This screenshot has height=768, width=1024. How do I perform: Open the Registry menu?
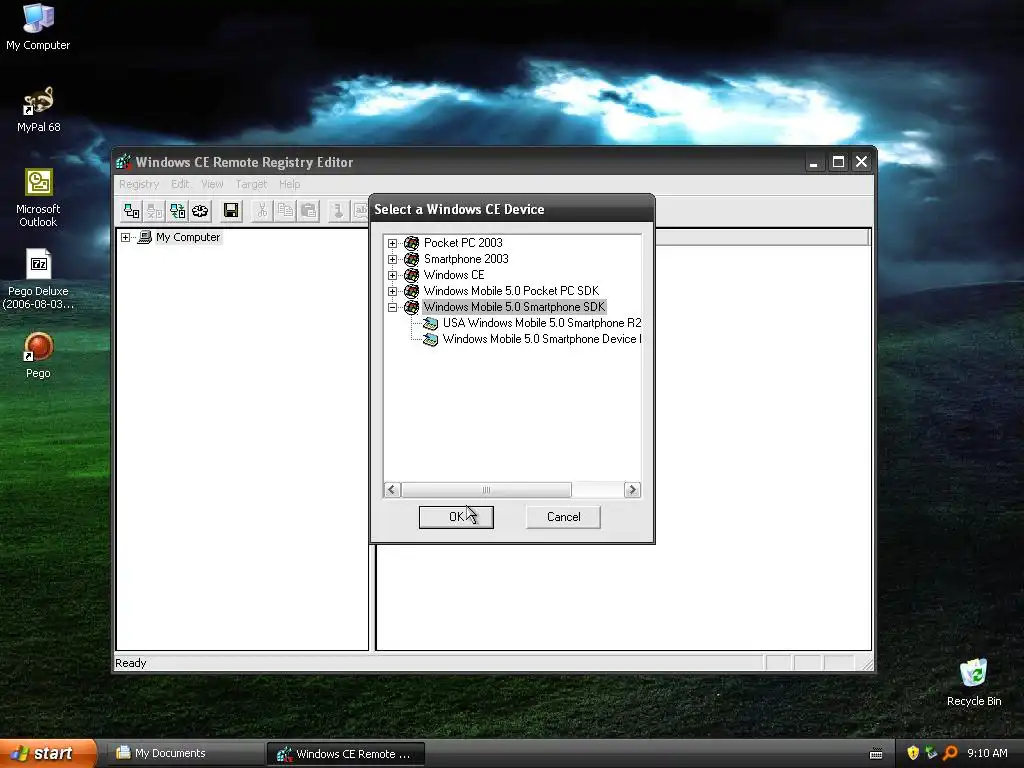(139, 184)
